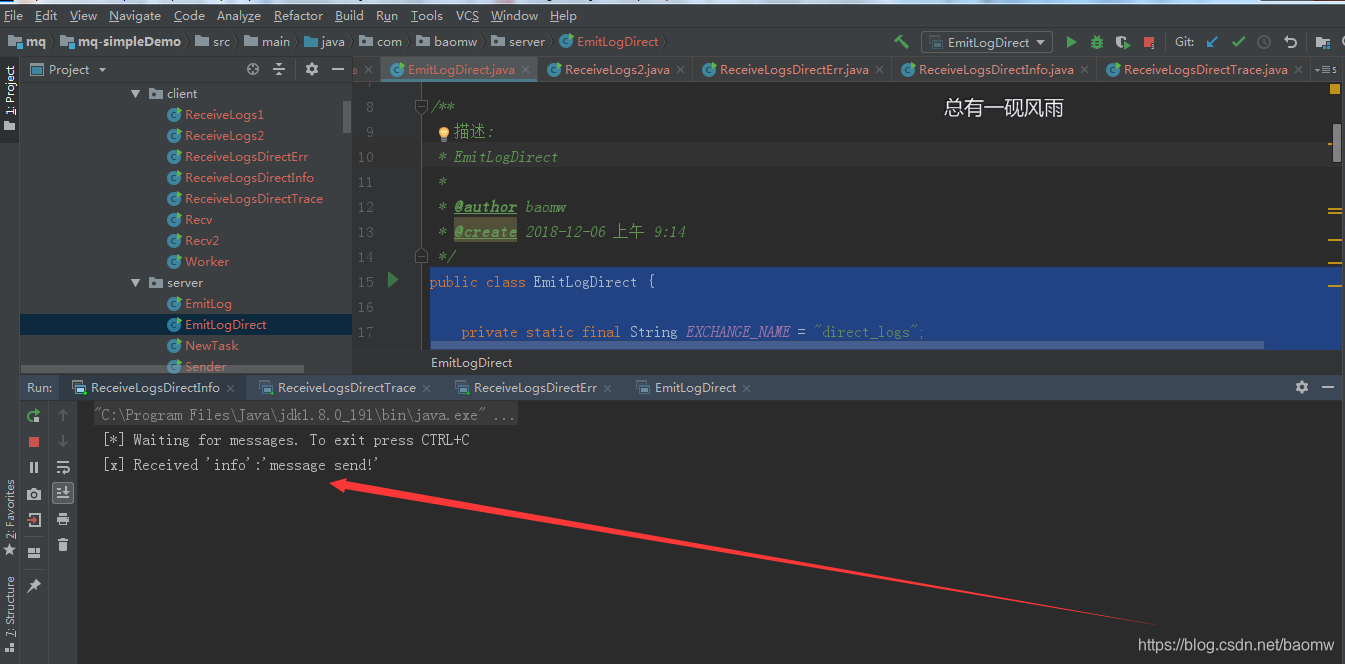The height and width of the screenshot is (664, 1345).
Task: Rerun process in Run panel
Action: point(34,415)
